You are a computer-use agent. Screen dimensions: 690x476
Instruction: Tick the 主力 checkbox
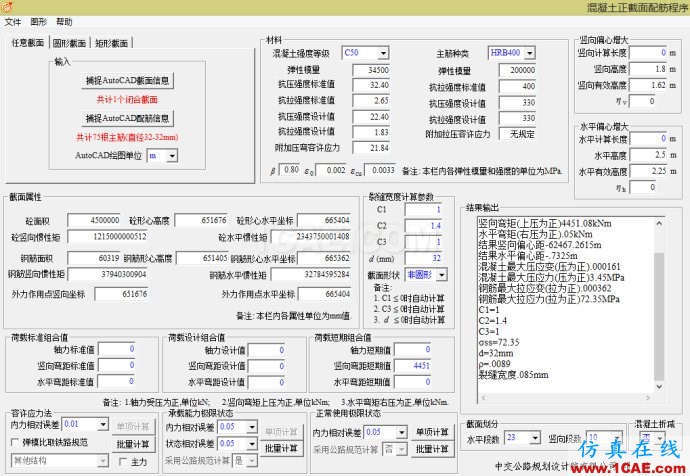(x=123, y=461)
